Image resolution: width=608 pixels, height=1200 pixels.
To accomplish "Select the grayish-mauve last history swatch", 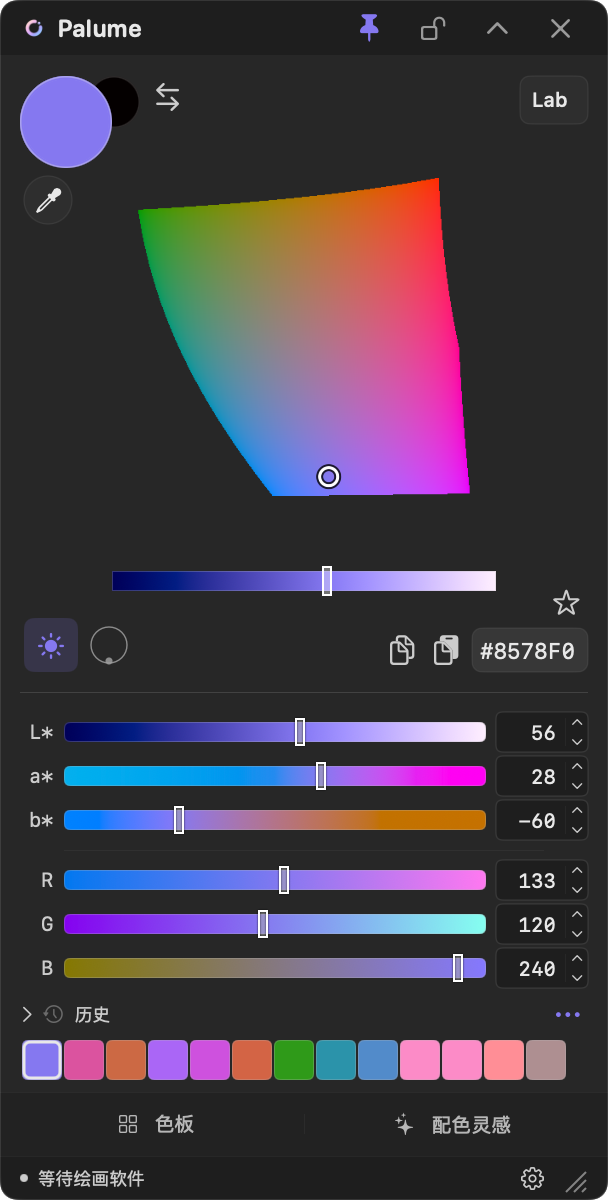I will tap(546, 1060).
